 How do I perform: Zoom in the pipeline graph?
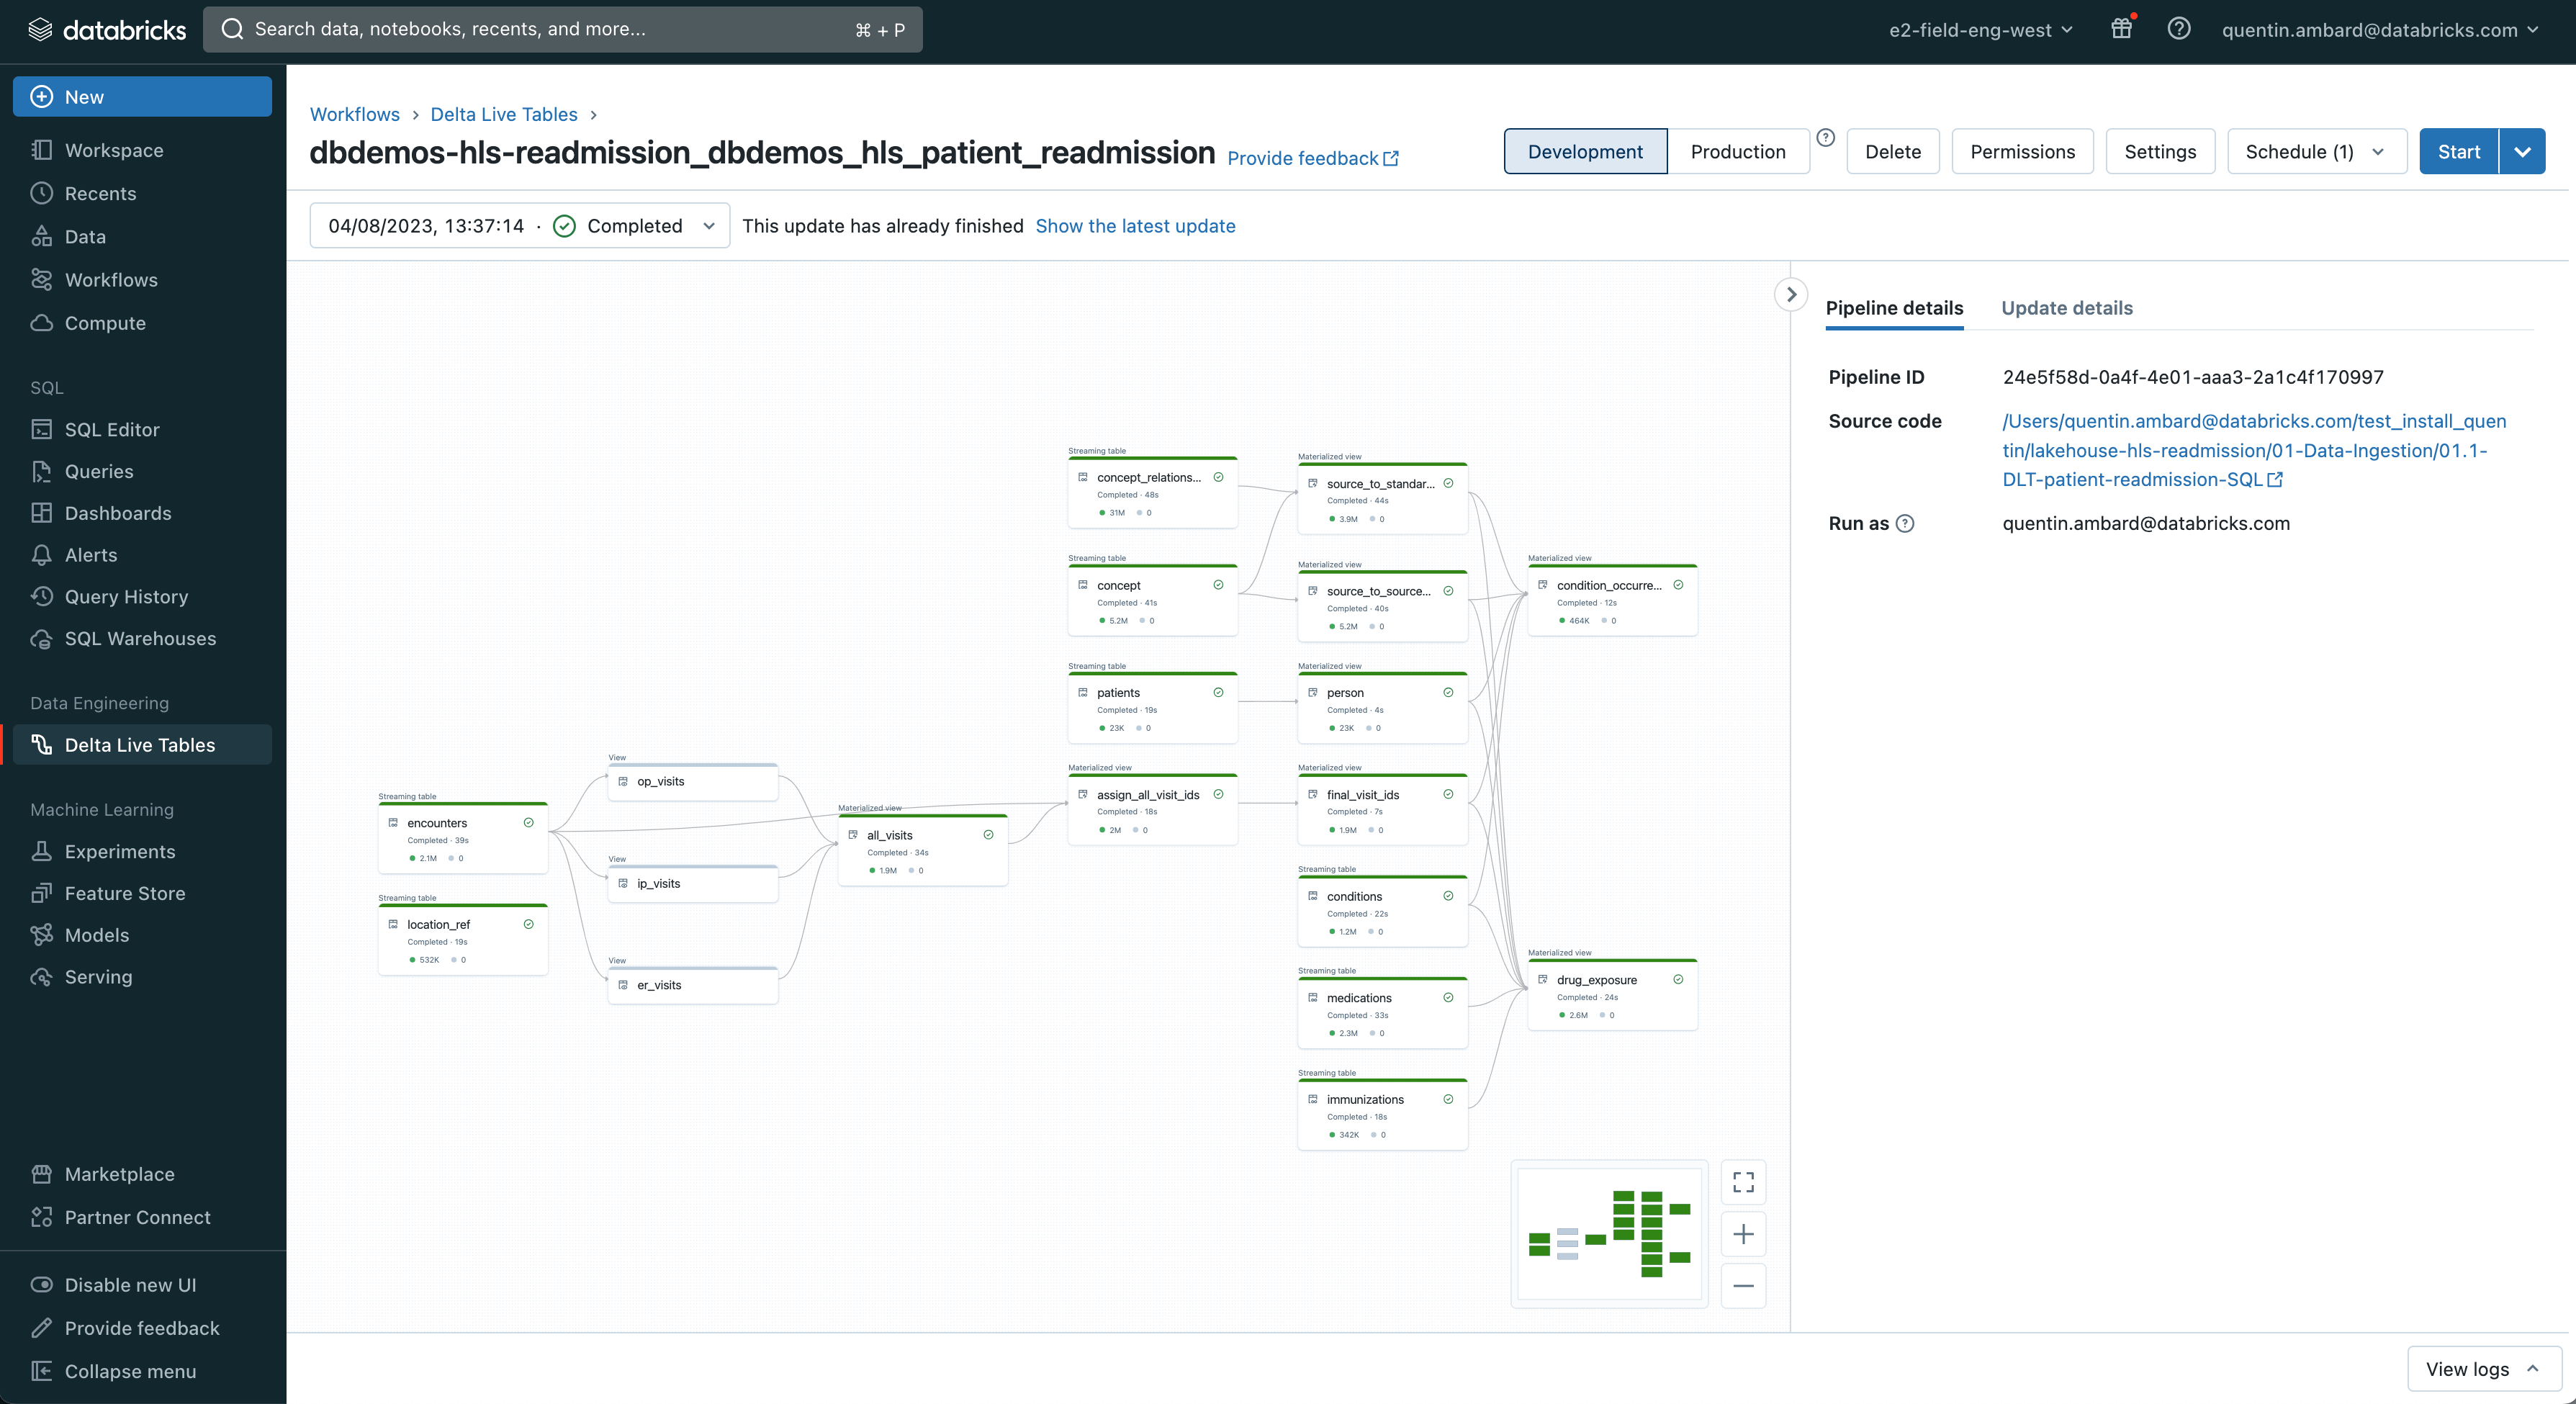(1743, 1234)
